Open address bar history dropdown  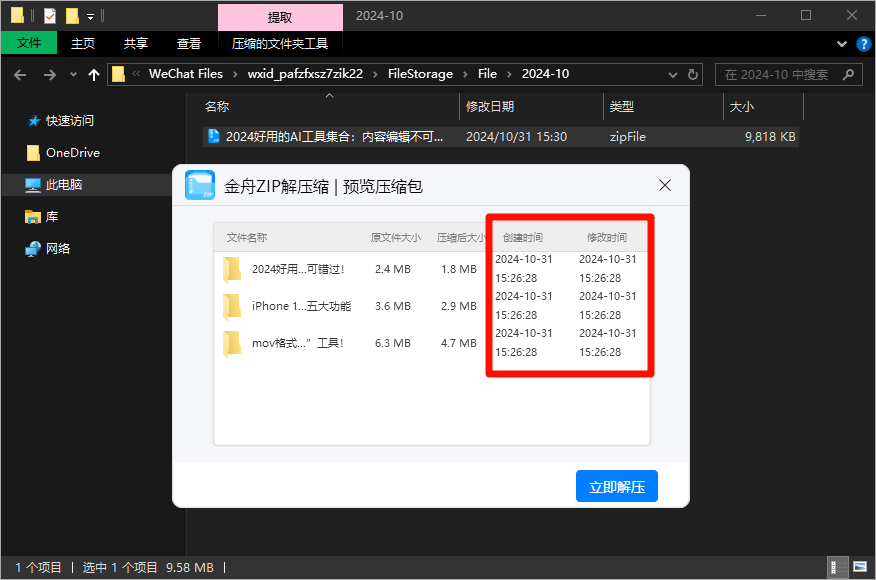673,74
